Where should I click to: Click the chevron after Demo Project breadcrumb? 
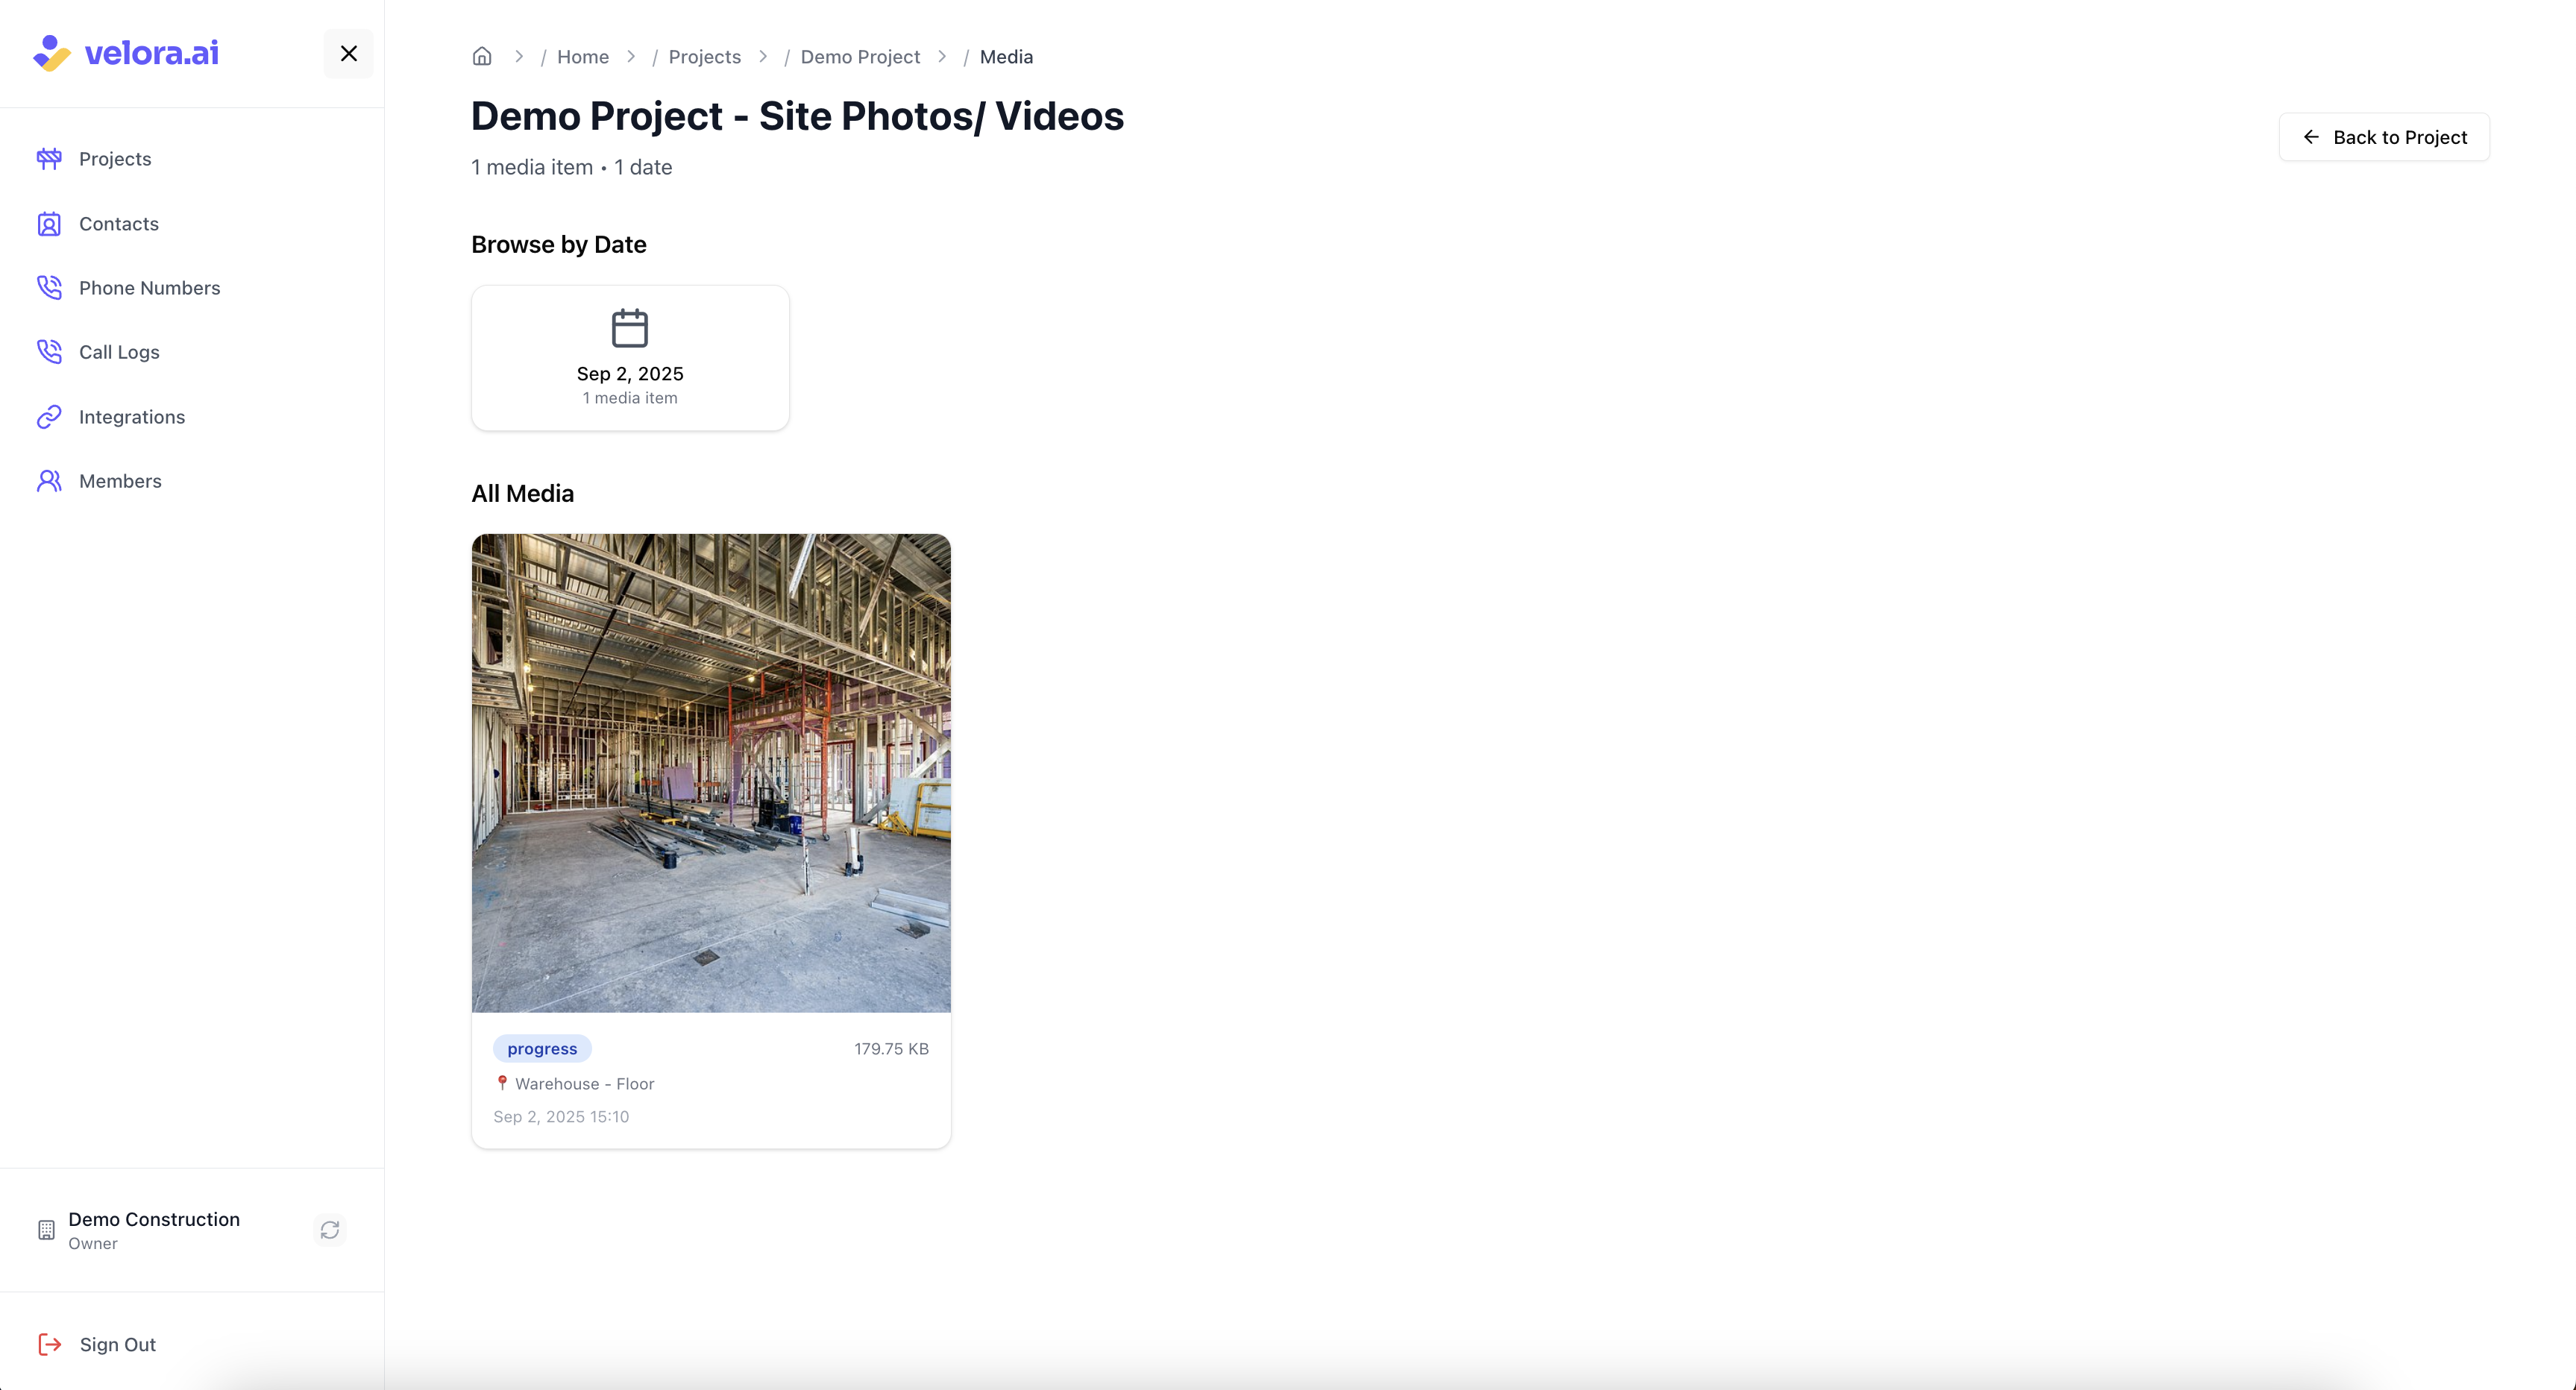pyautogui.click(x=942, y=57)
